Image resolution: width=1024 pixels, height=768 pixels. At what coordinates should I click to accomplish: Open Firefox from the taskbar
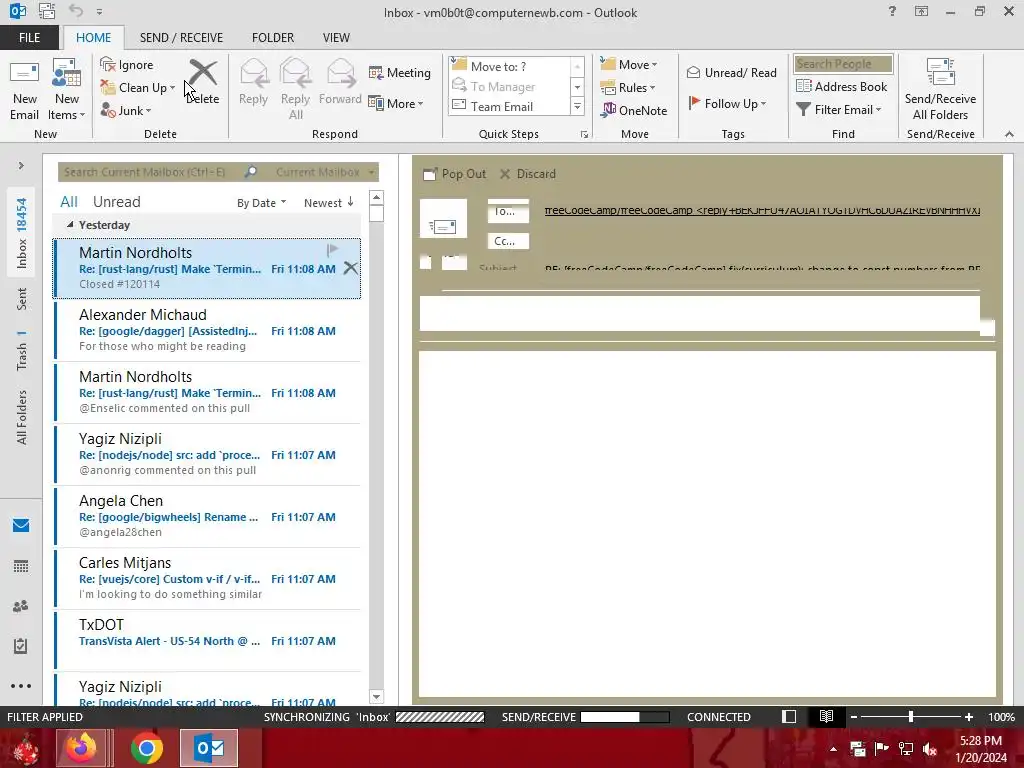(x=81, y=748)
